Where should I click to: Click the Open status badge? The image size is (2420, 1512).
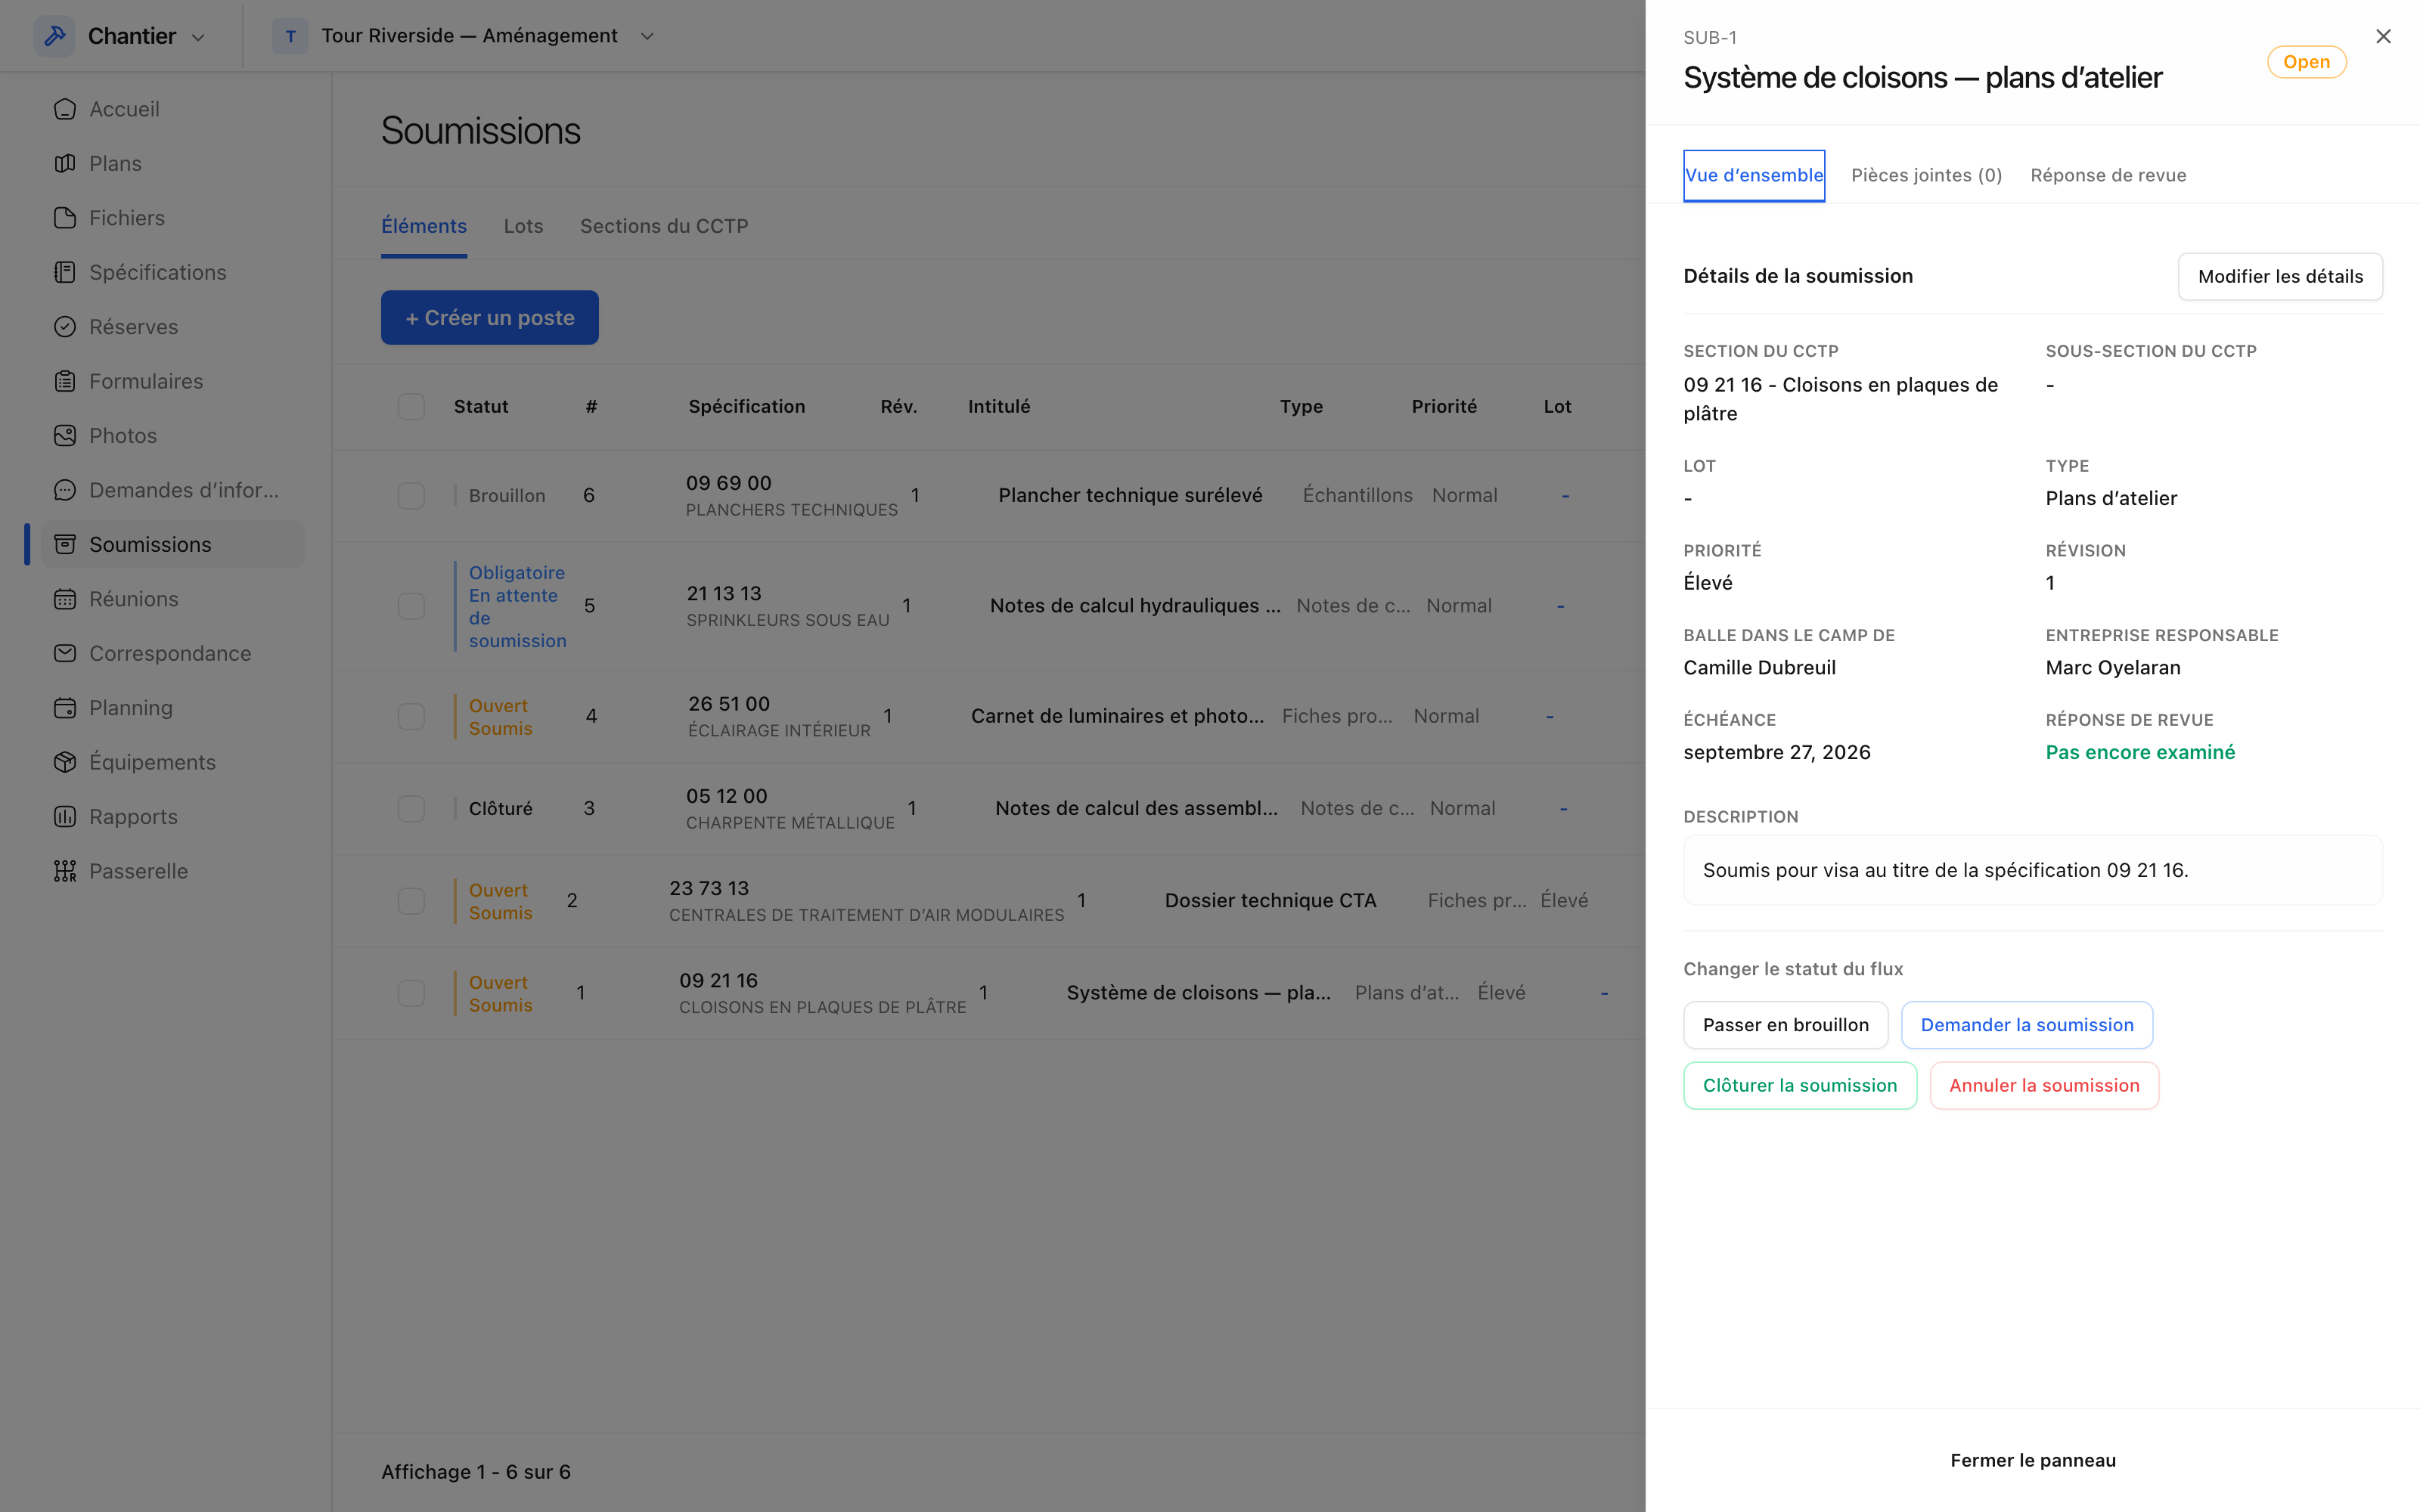coord(2306,62)
